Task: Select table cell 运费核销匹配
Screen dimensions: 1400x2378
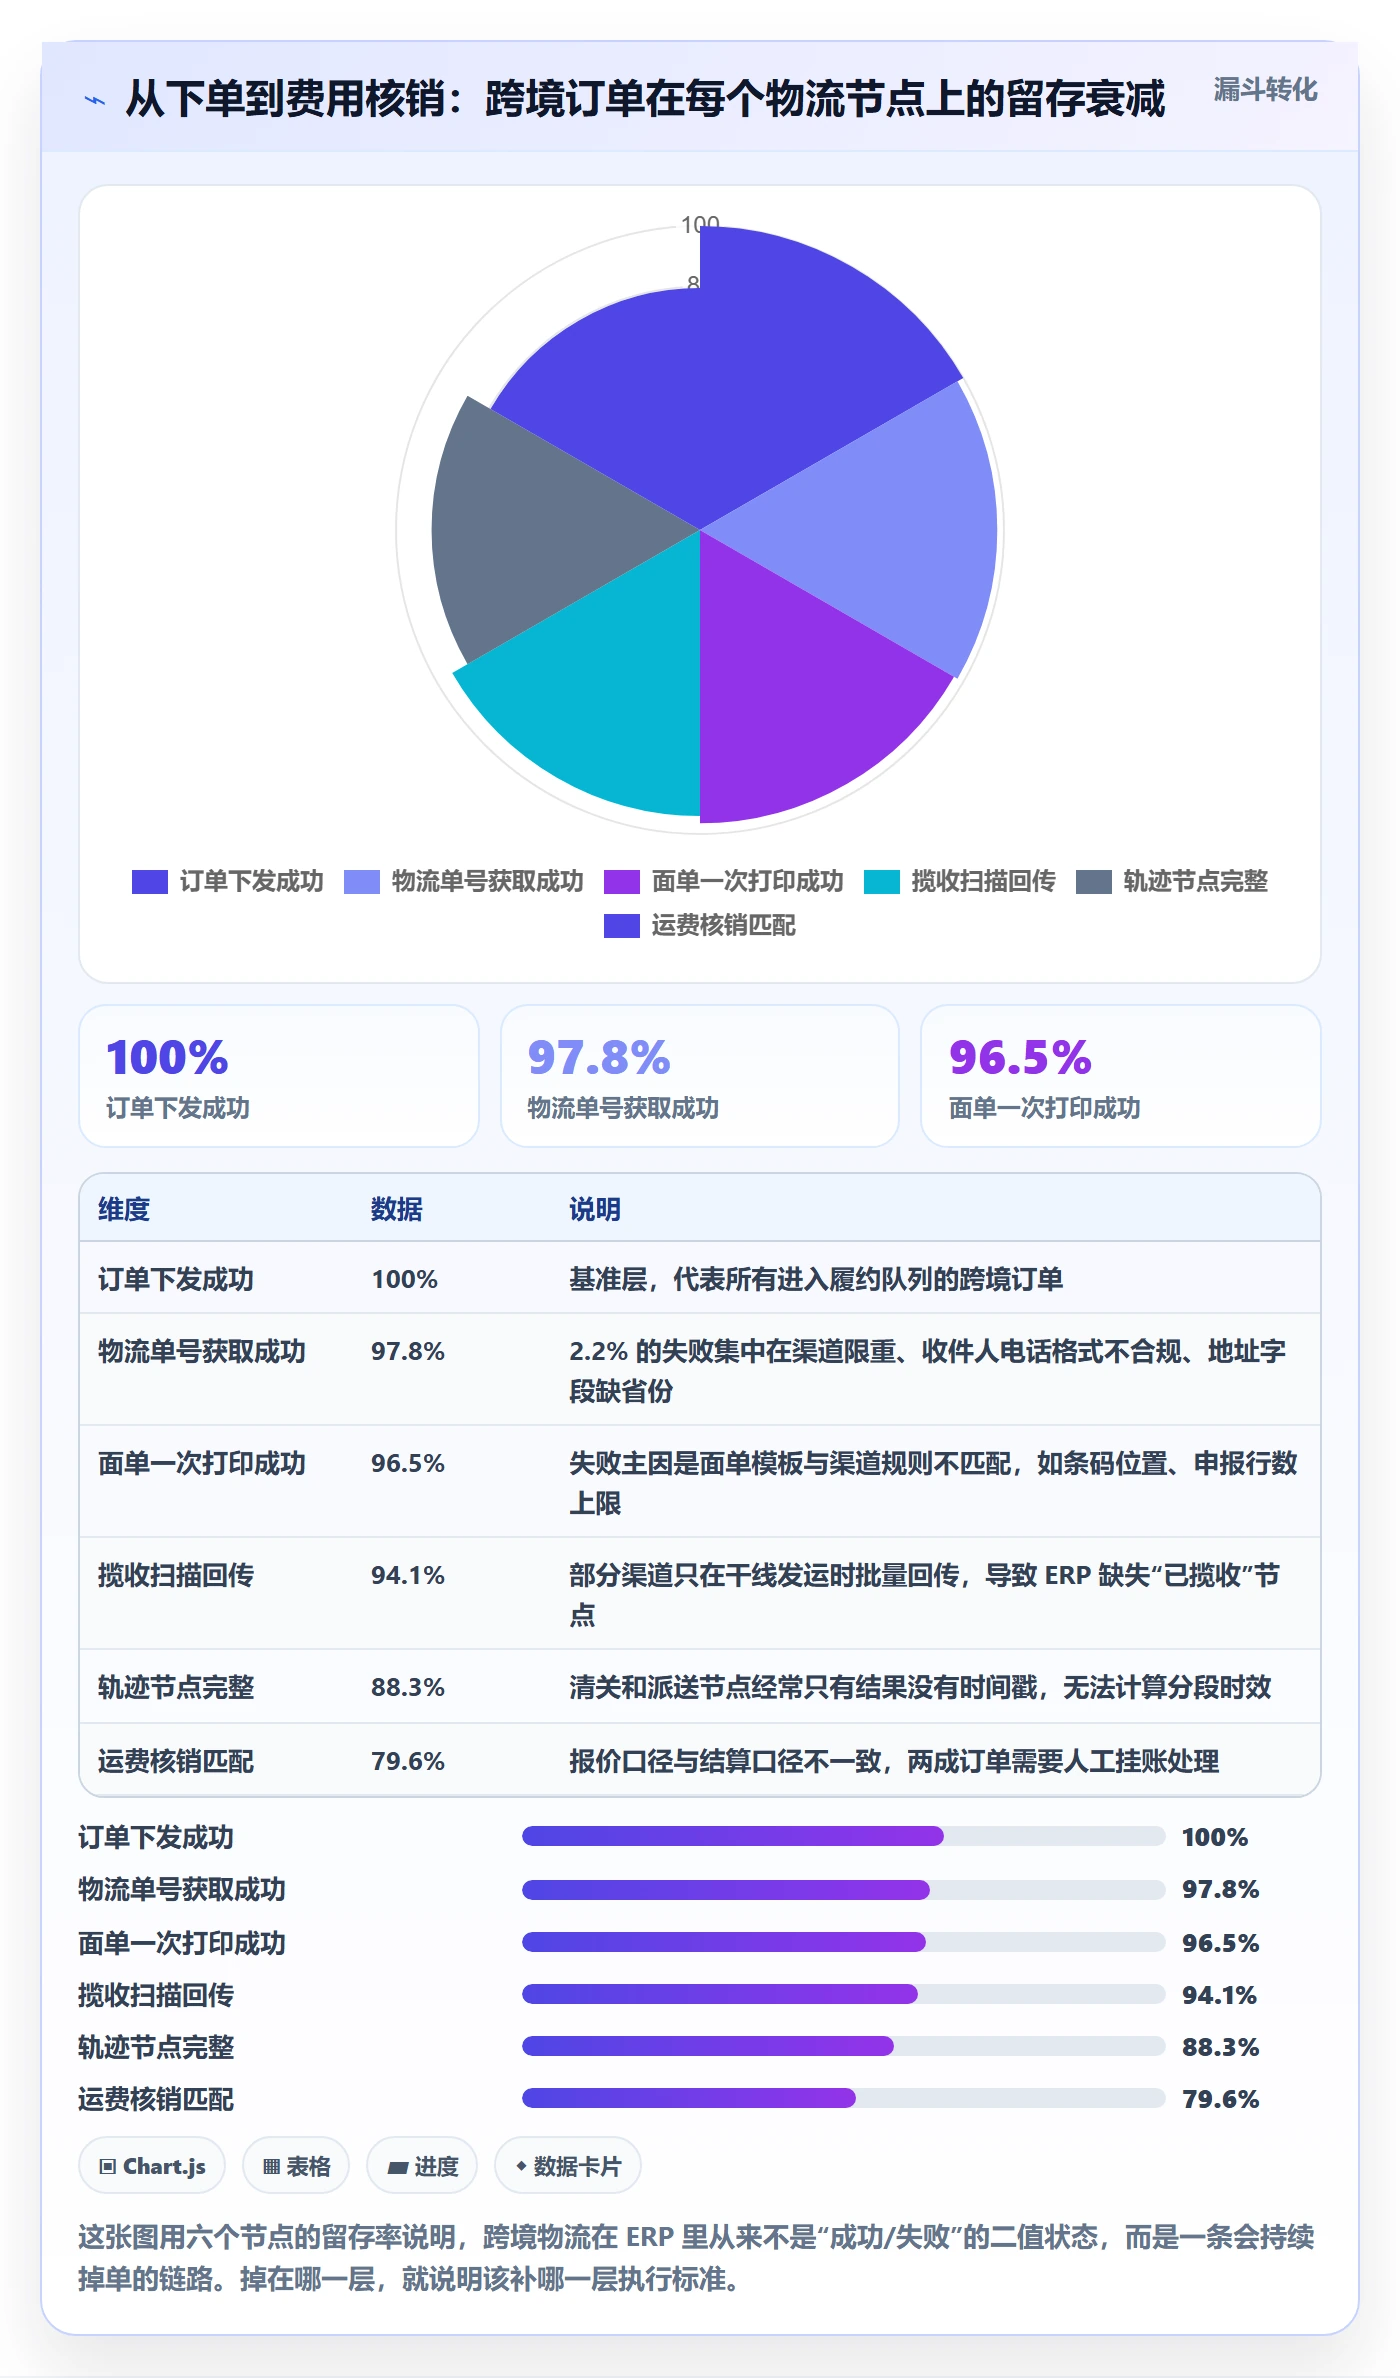Action: (176, 1761)
